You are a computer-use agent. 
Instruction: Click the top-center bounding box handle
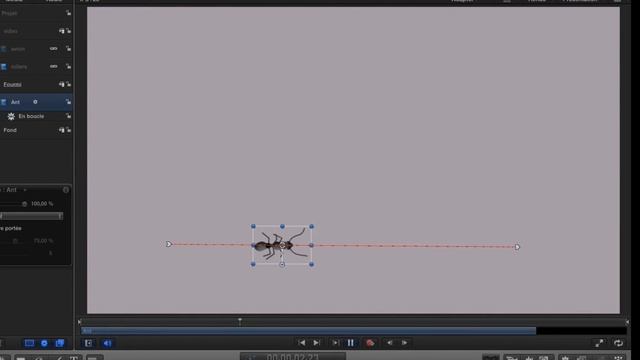point(282,226)
